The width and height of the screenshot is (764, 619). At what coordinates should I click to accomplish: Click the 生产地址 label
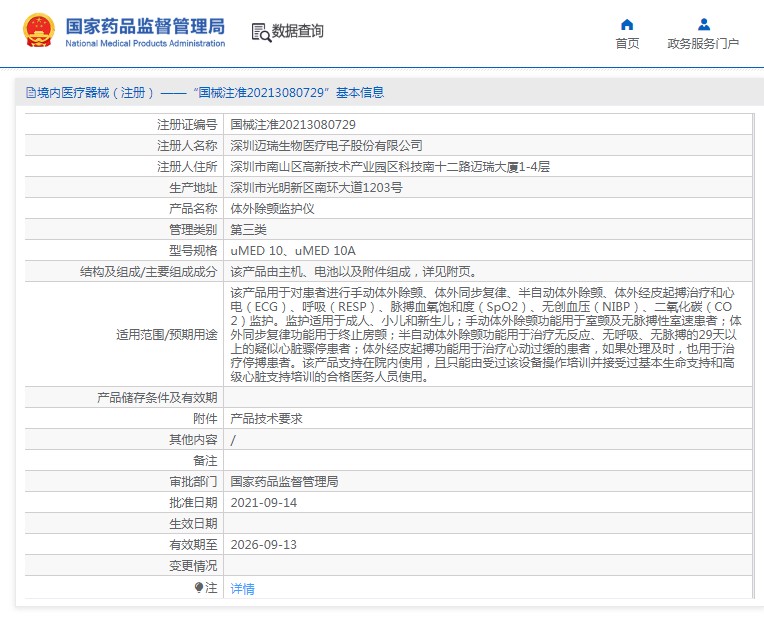point(193,188)
